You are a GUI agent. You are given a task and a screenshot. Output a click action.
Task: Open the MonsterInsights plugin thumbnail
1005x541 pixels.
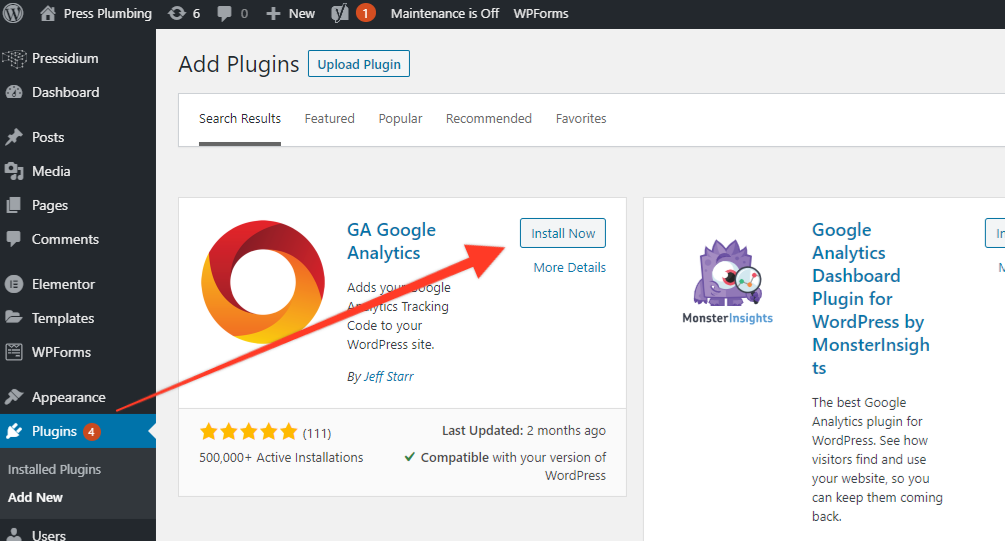click(727, 282)
